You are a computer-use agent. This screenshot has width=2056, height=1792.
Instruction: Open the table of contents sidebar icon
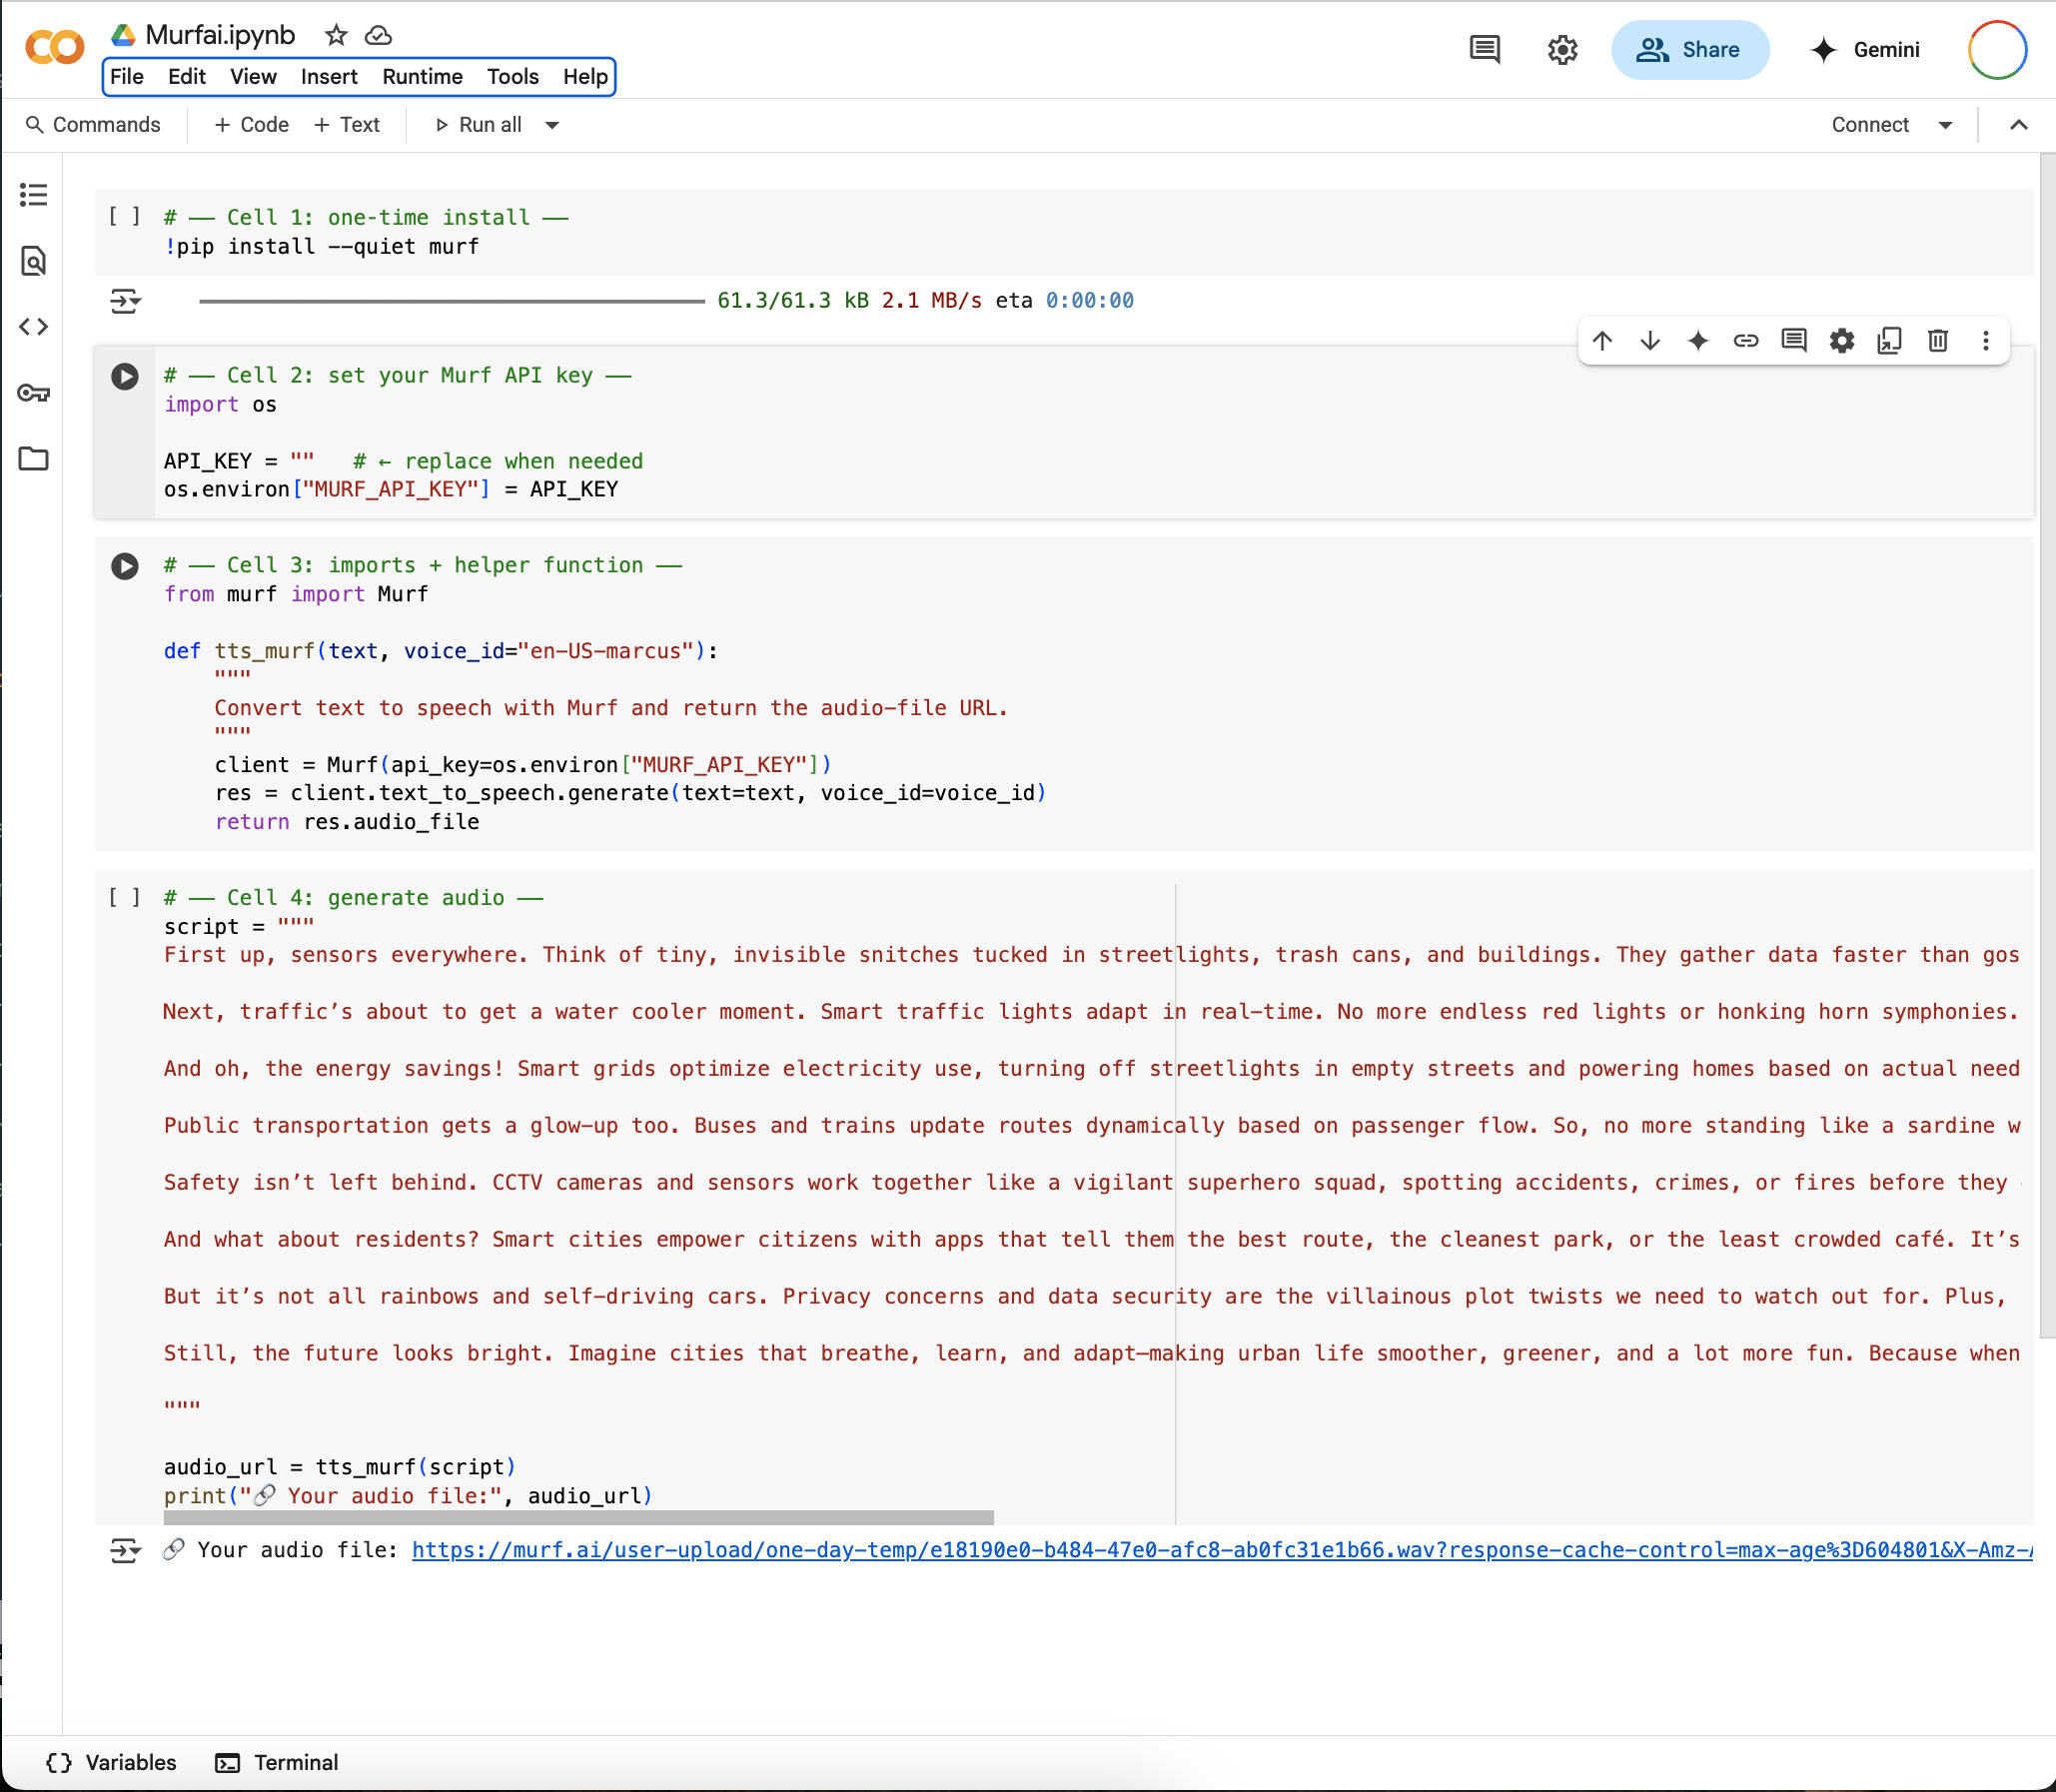pos(33,194)
